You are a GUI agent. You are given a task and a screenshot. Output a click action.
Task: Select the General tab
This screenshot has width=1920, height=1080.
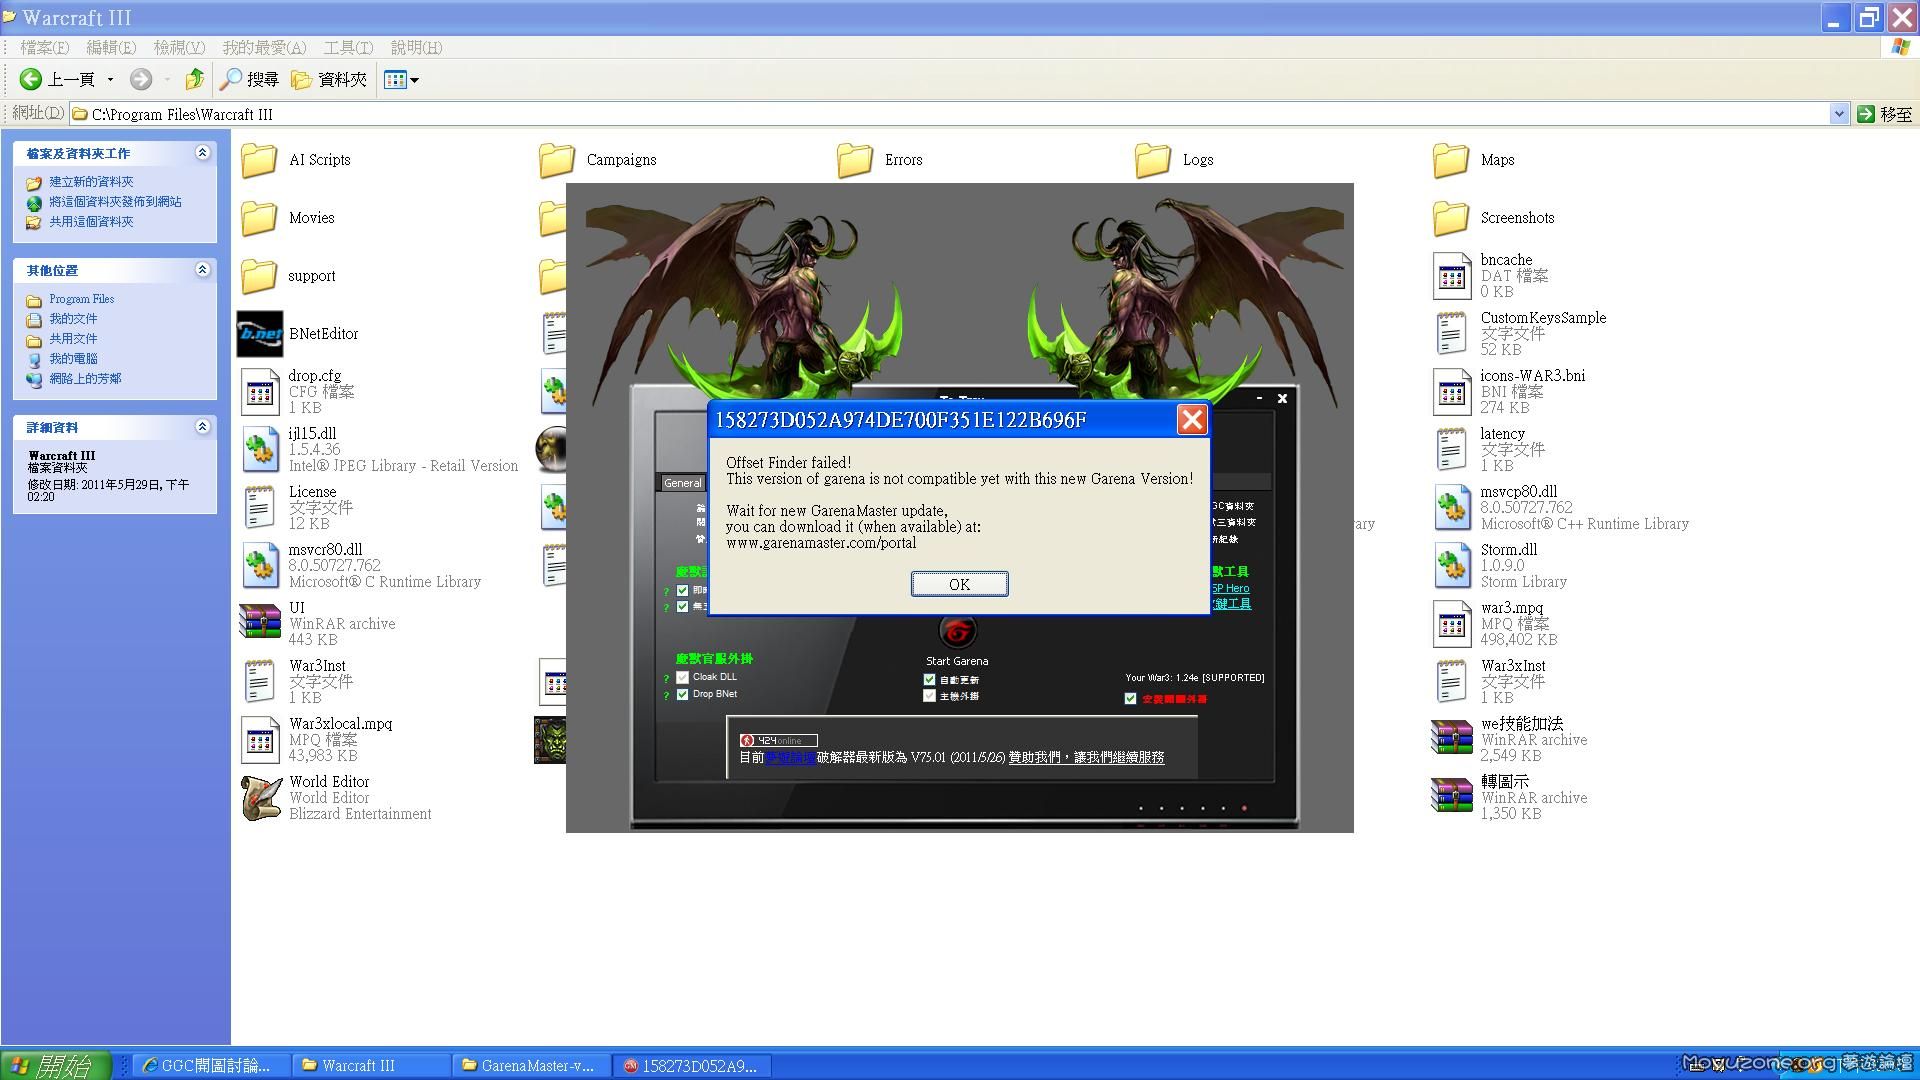click(682, 483)
